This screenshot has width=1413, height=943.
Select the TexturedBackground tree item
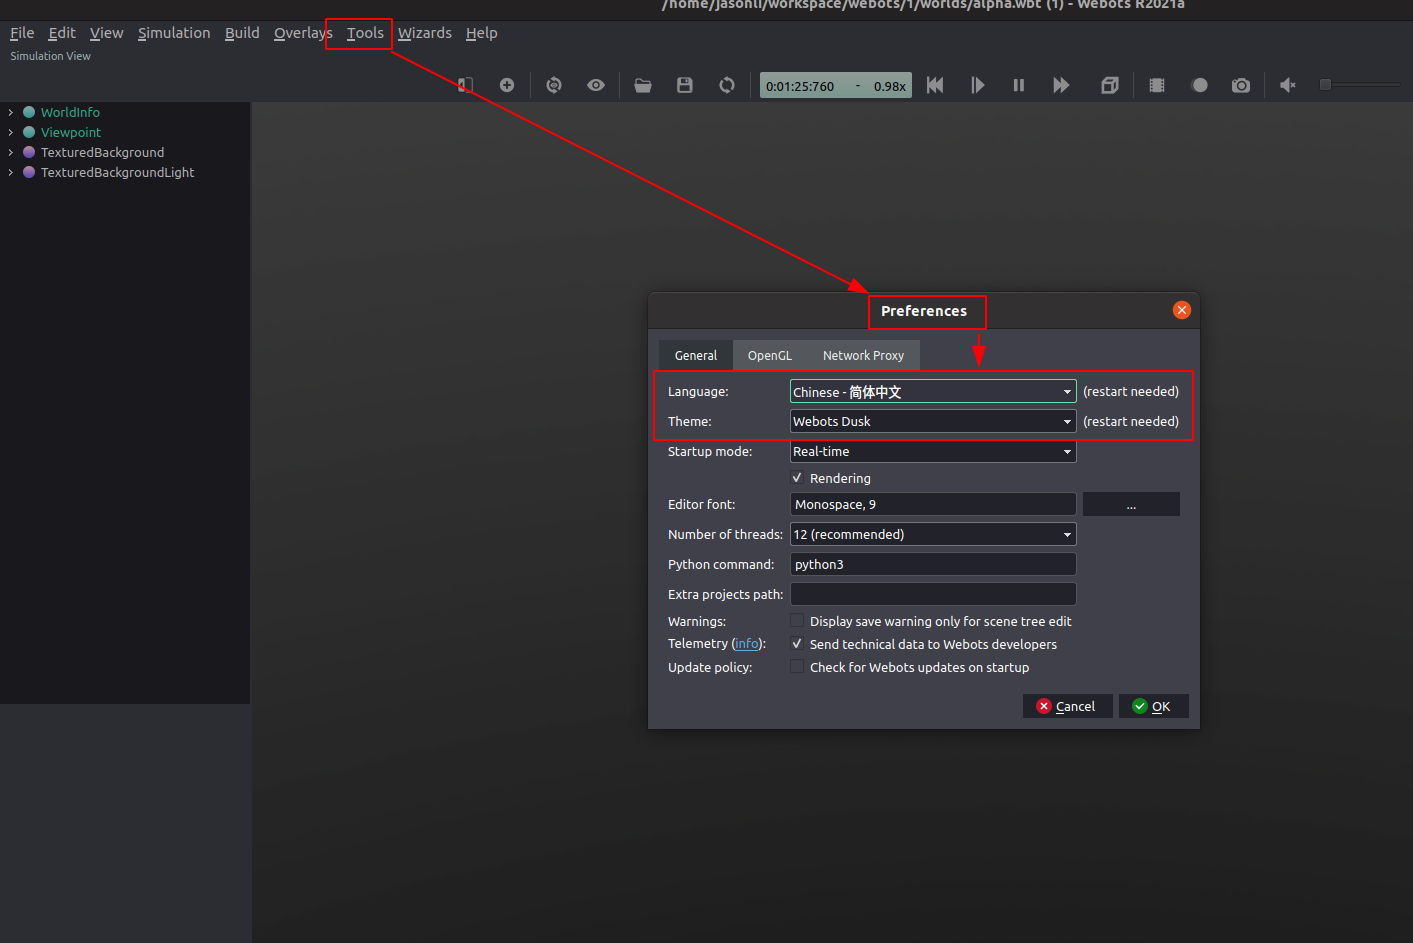(102, 153)
